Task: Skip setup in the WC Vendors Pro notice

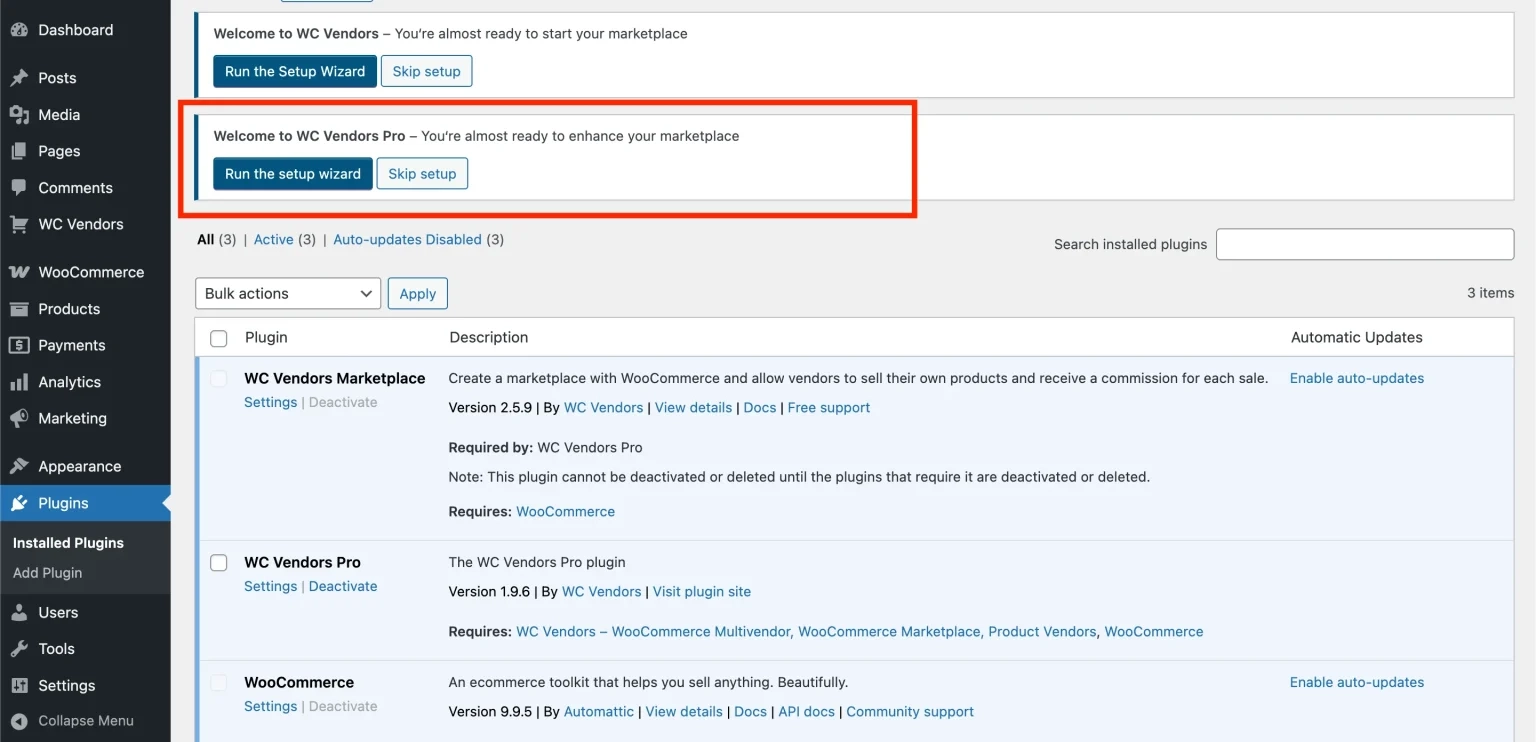Action: [422, 173]
